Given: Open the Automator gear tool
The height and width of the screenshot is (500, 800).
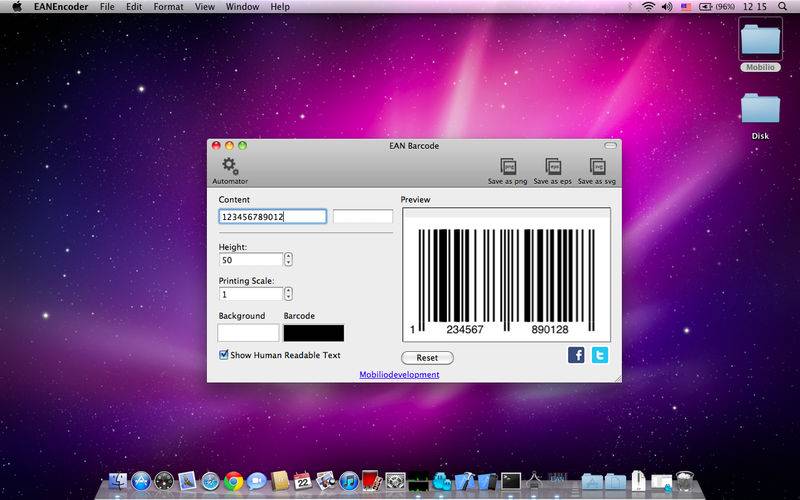Looking at the screenshot, I should coord(230,166).
